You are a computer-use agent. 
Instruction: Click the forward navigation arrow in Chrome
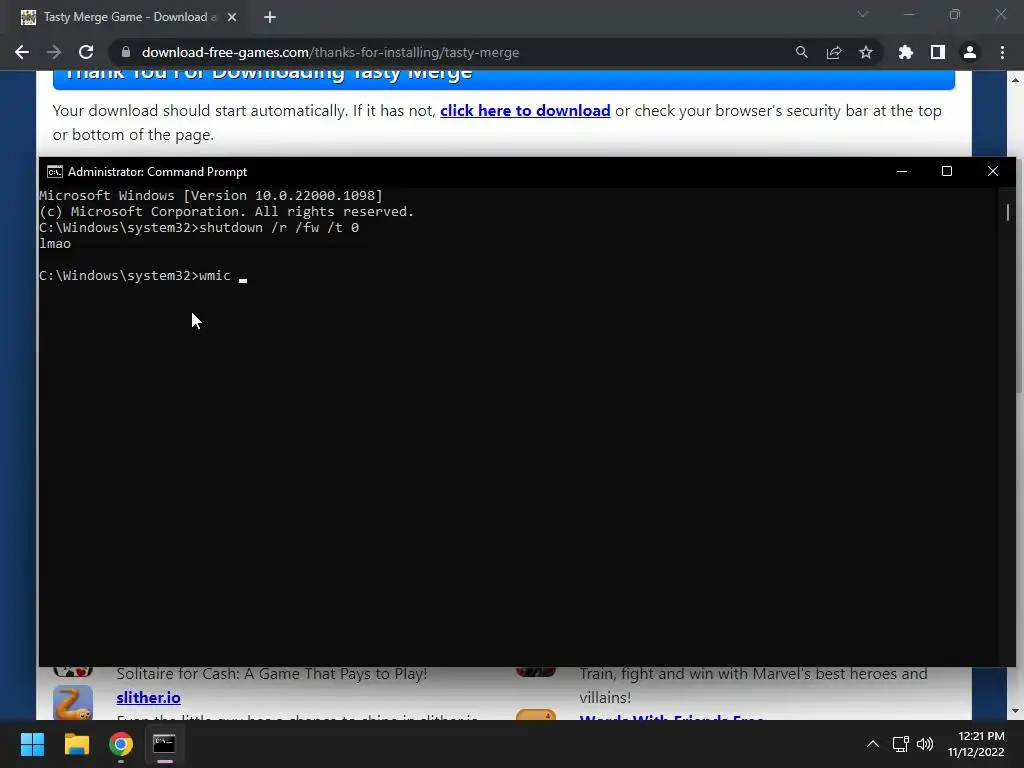click(54, 52)
